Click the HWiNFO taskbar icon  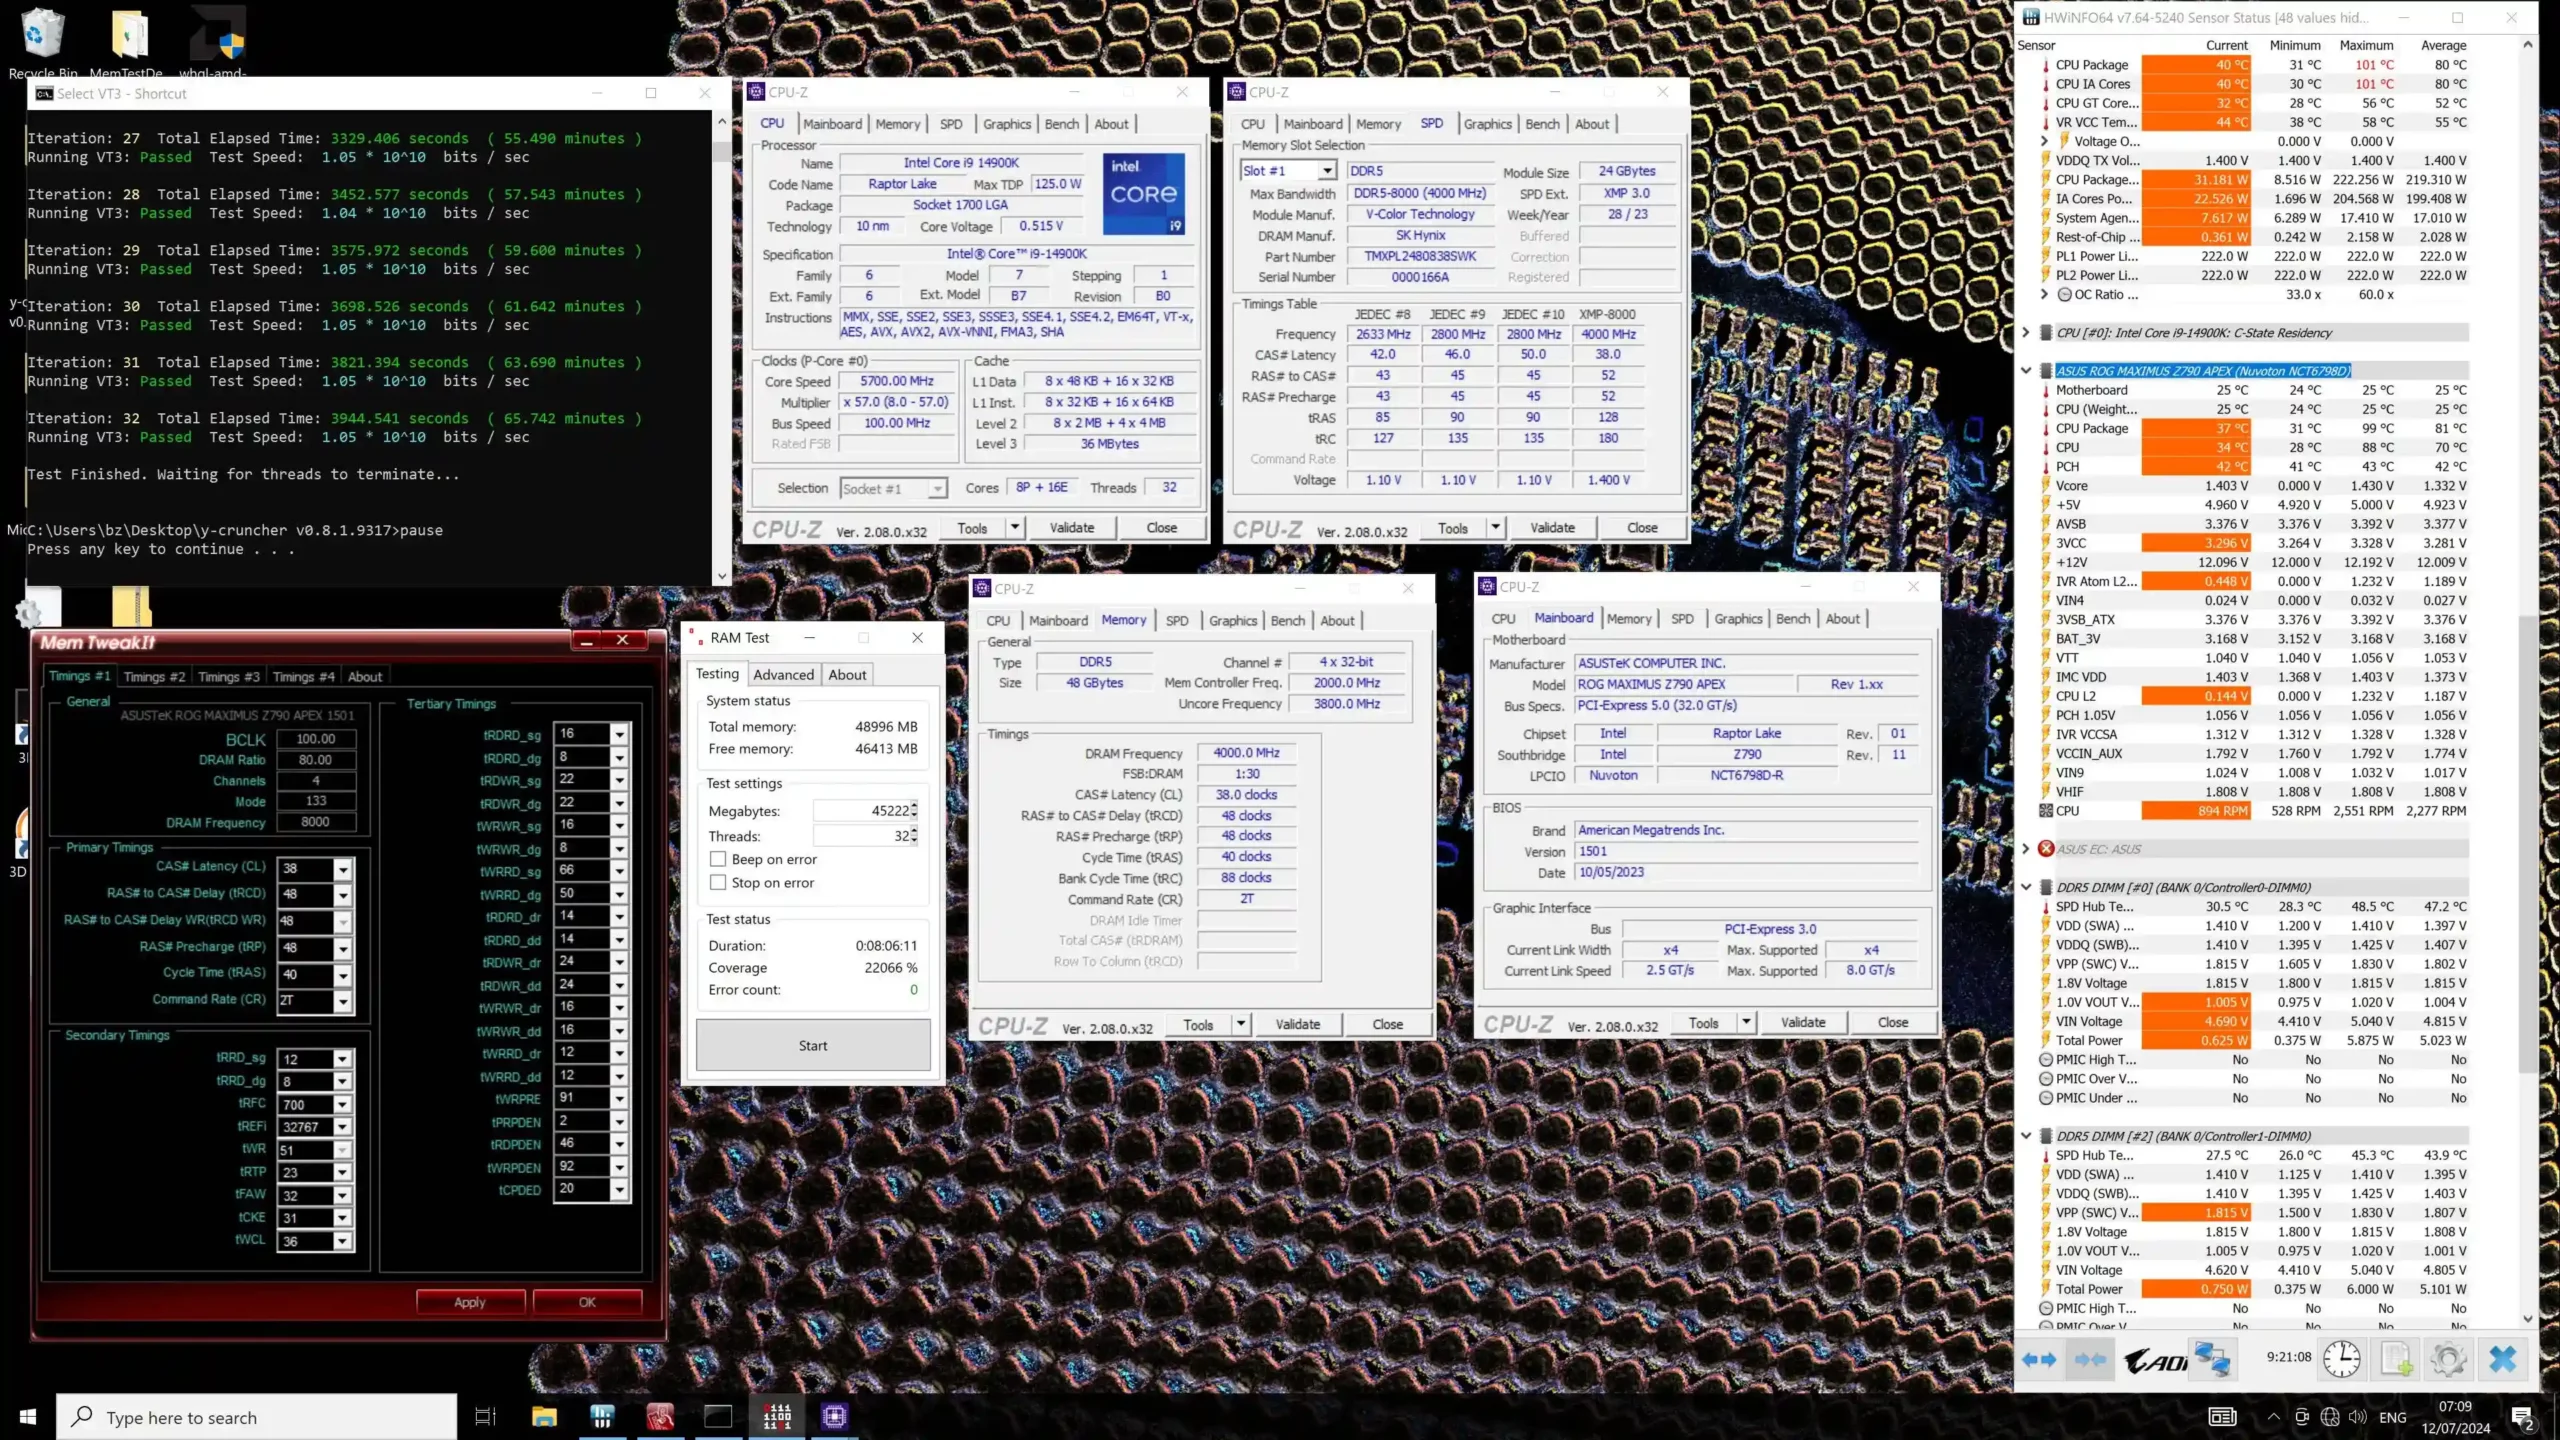pyautogui.click(x=602, y=1416)
